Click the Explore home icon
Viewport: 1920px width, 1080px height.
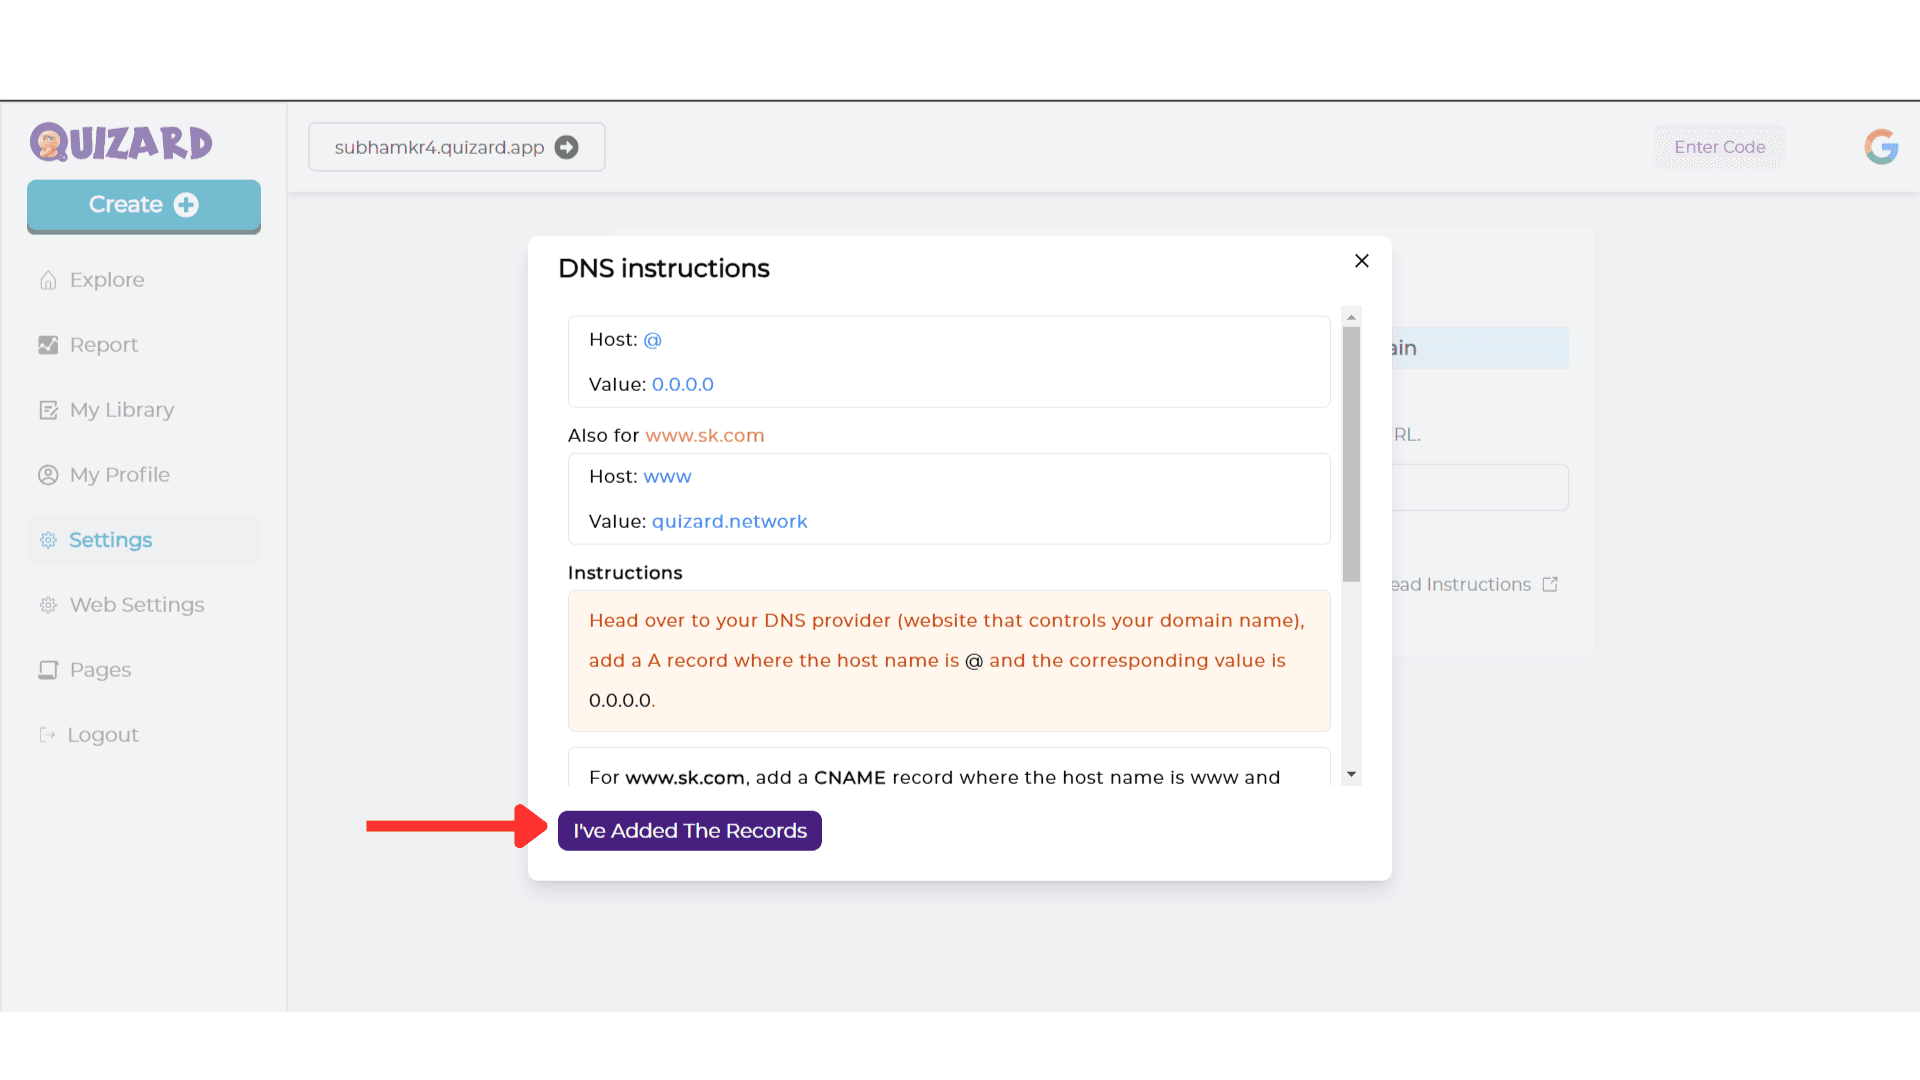(x=48, y=280)
